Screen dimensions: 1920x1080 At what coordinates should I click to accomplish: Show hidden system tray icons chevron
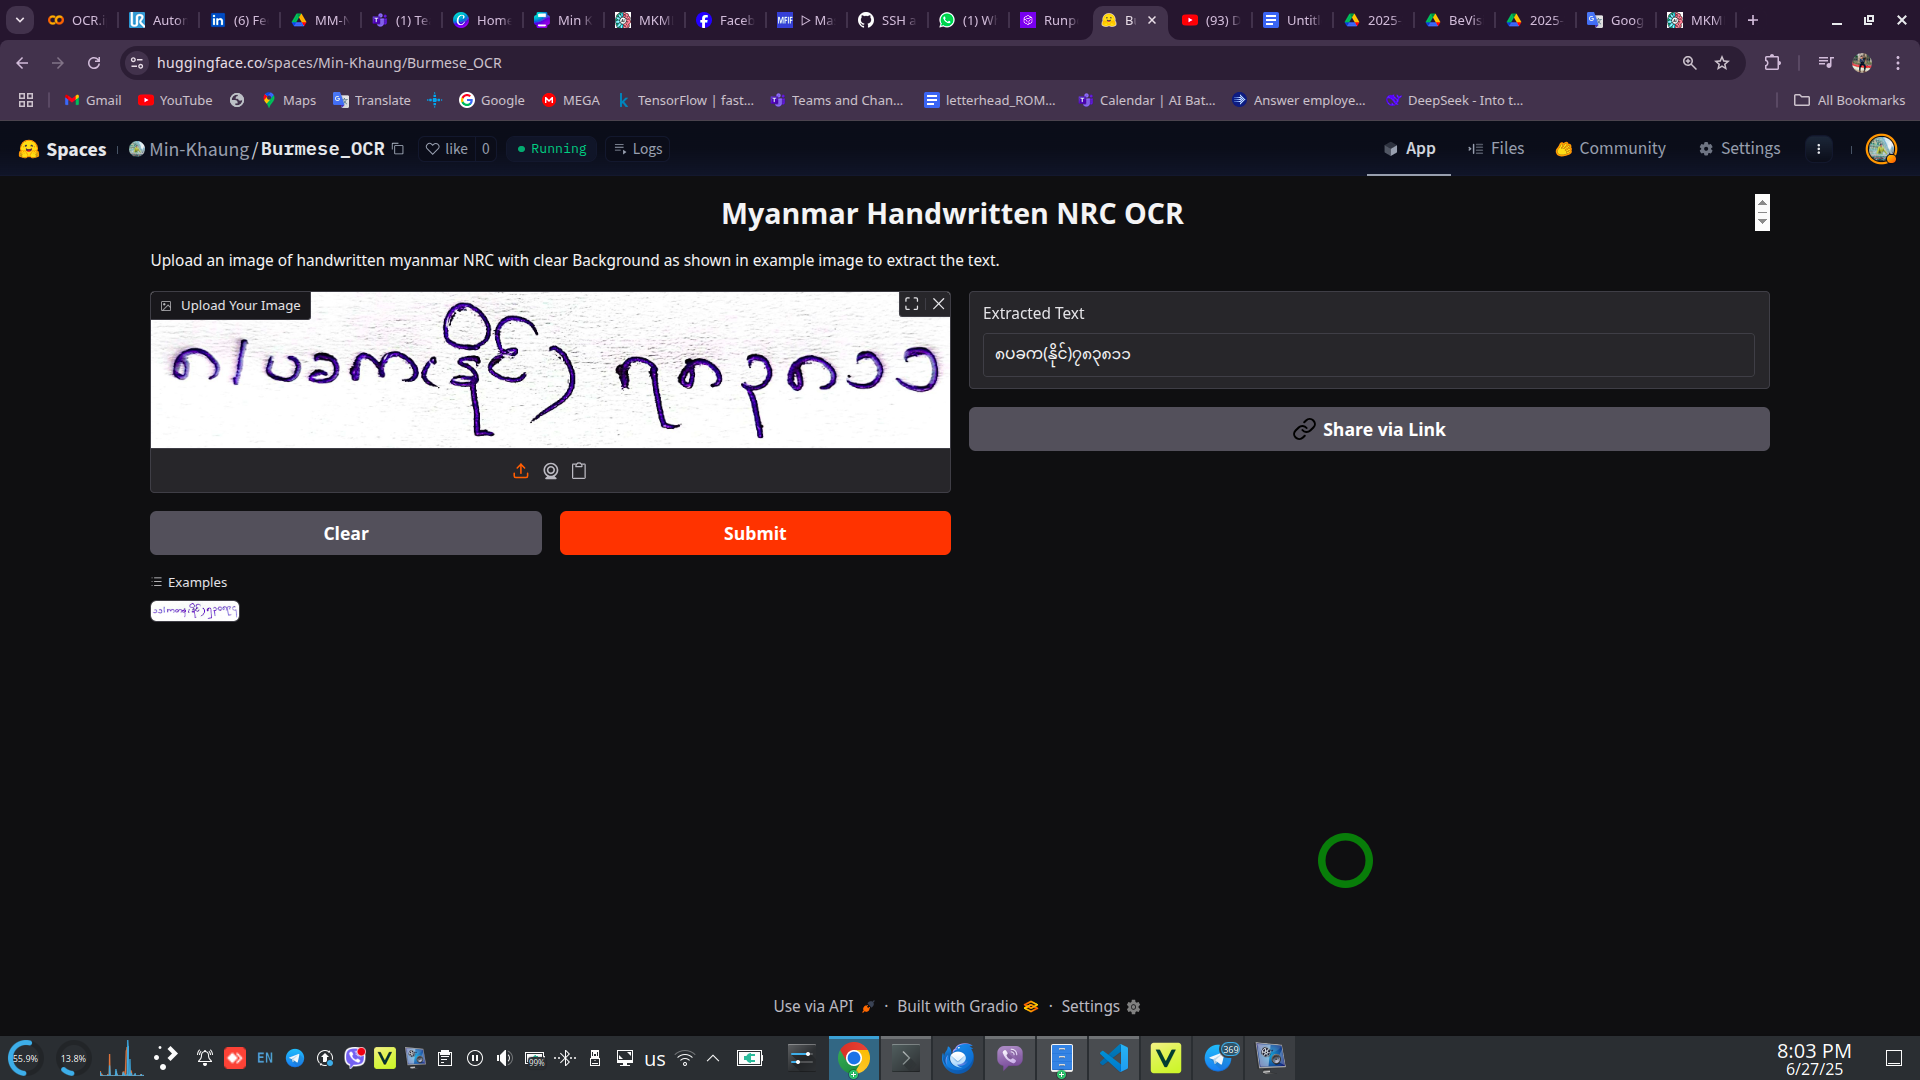pyautogui.click(x=713, y=1058)
